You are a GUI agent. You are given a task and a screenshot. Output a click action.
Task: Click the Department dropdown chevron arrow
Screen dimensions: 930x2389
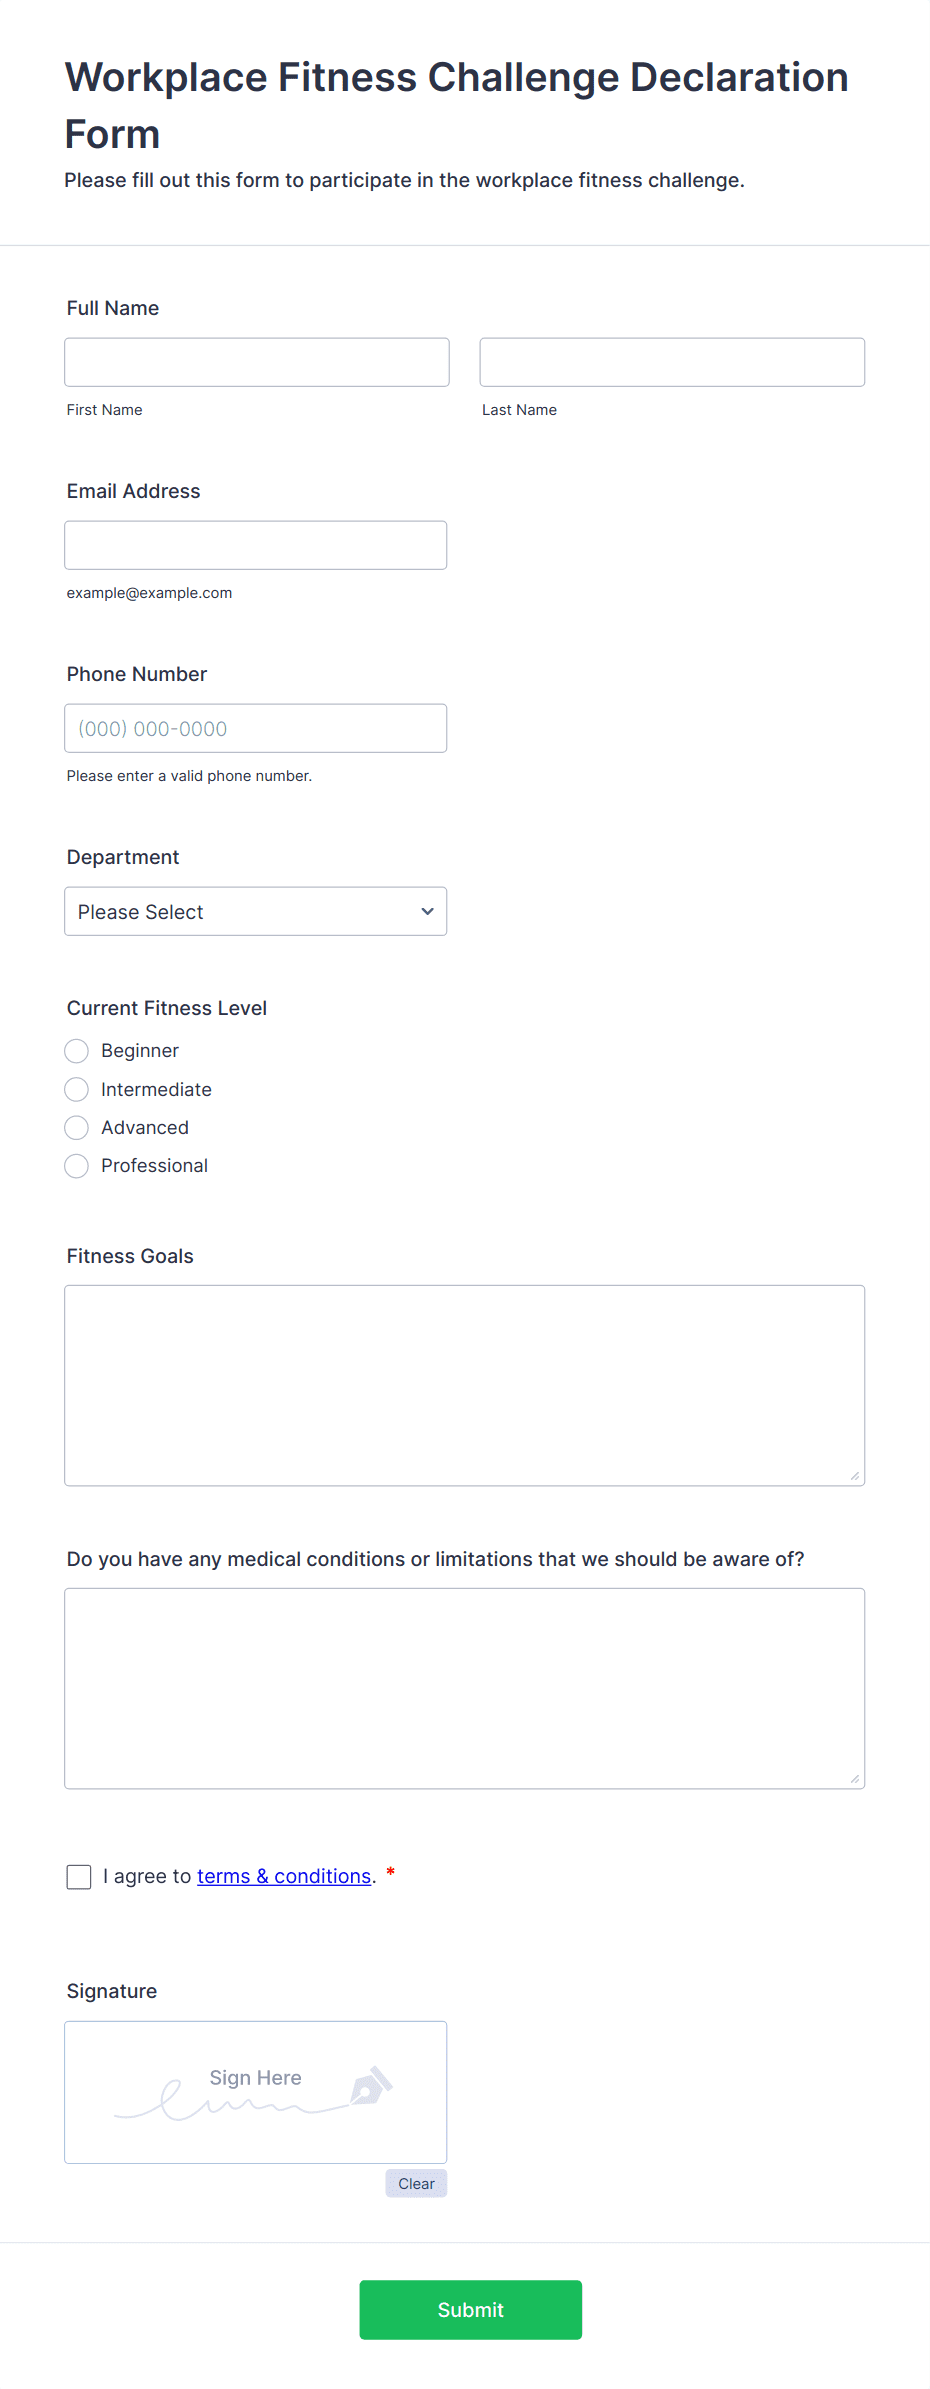pos(427,911)
